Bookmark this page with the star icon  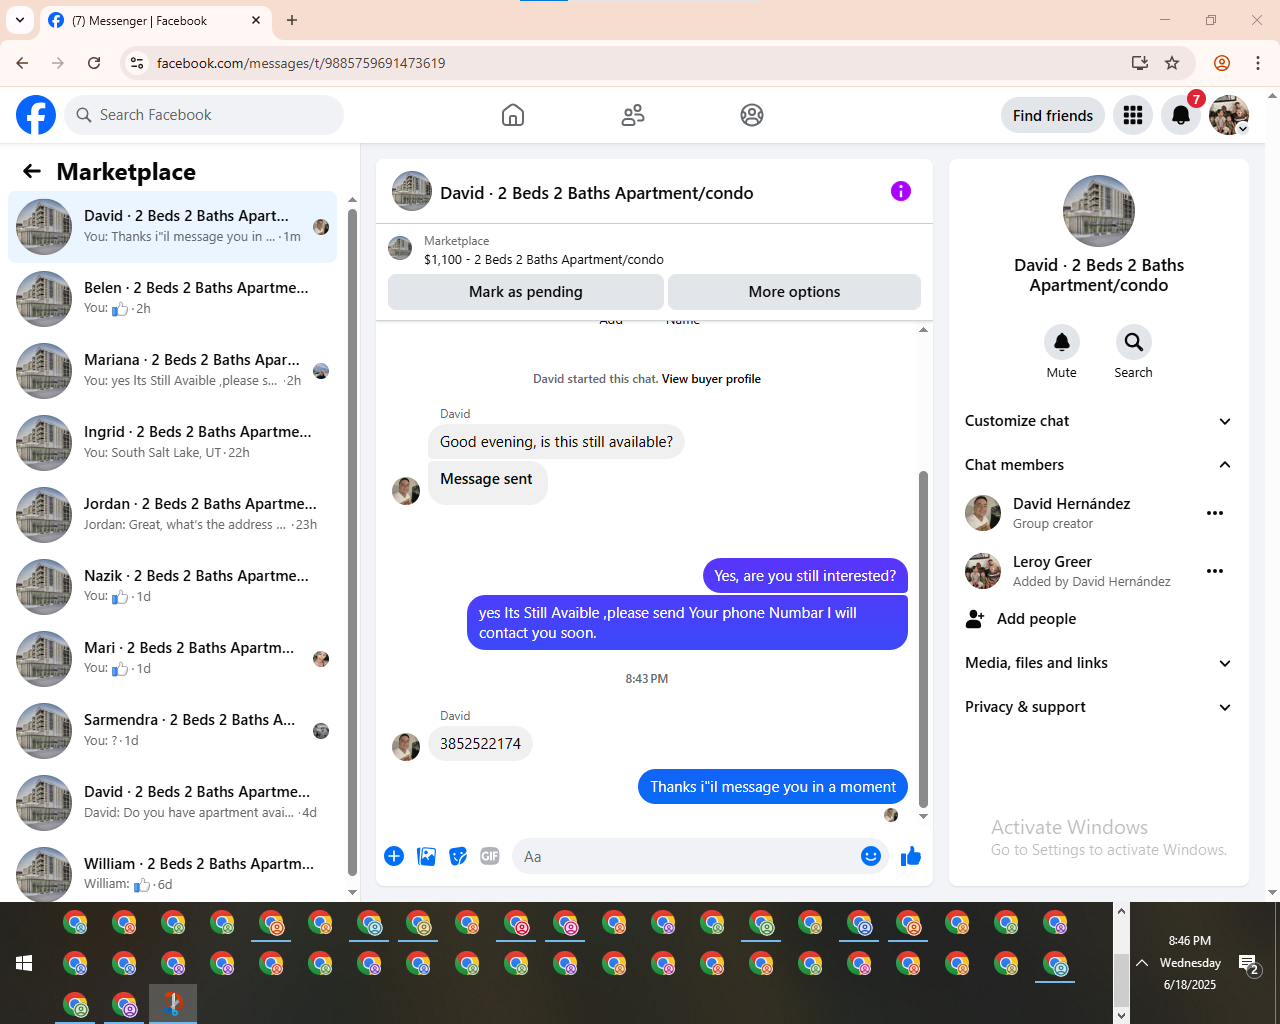[1172, 63]
